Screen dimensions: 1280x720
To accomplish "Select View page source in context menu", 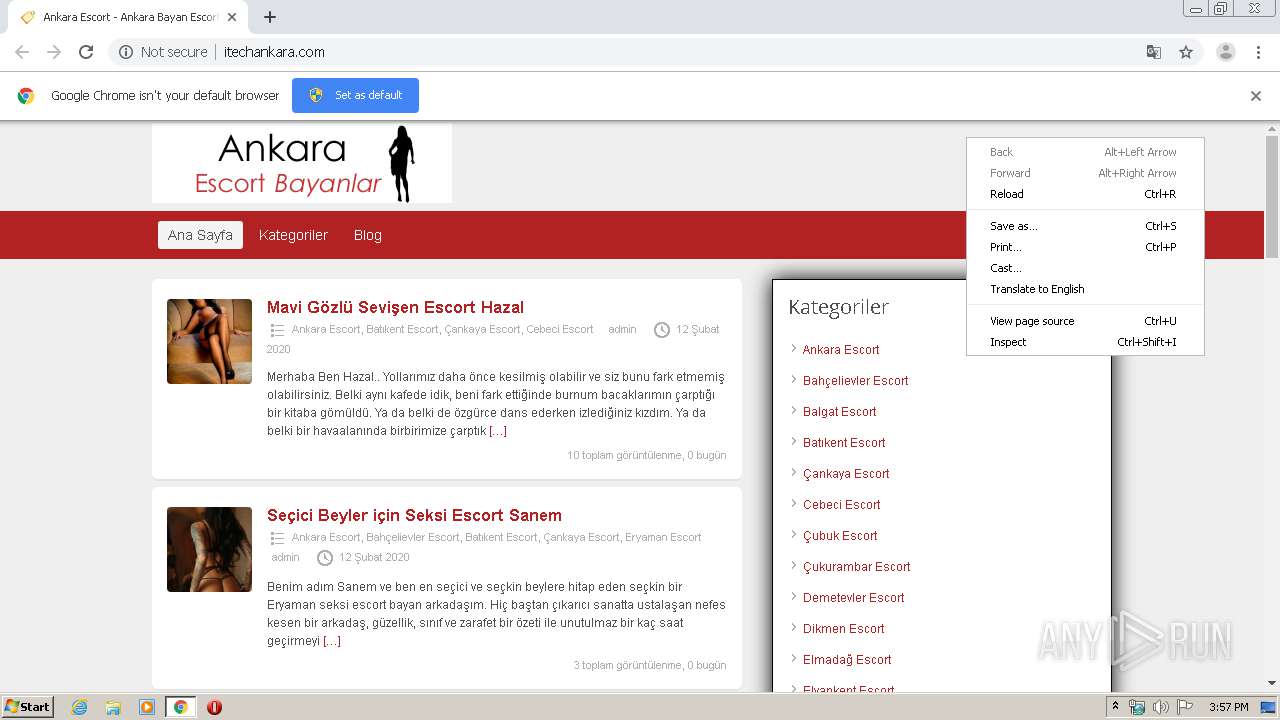I will pos(1085,321).
